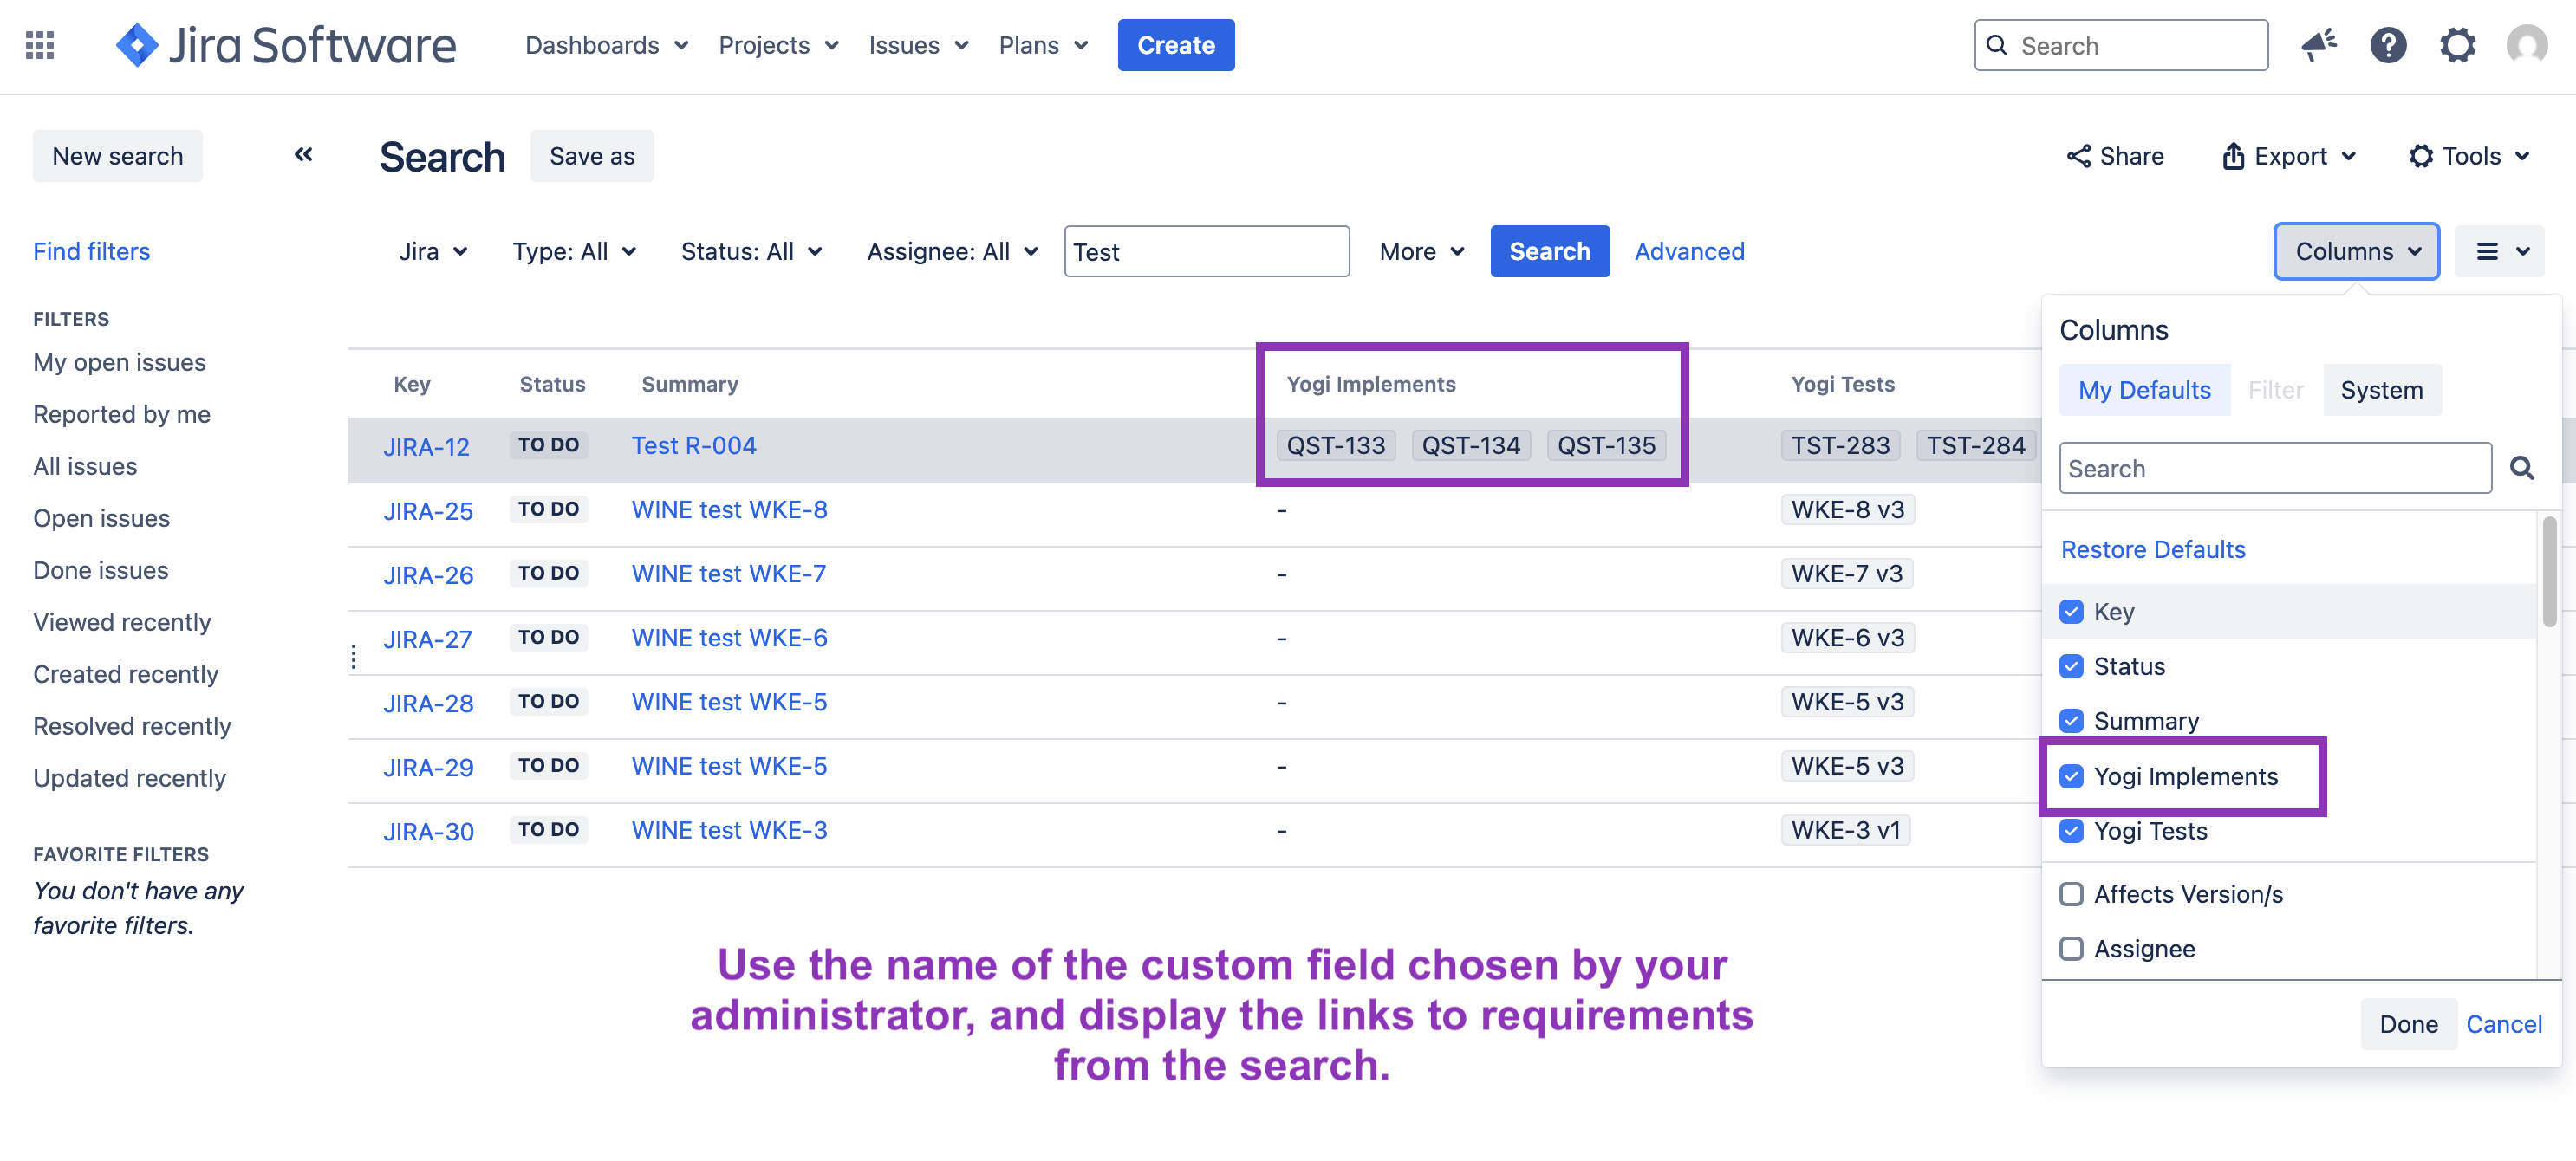2576x1161 pixels.
Task: Click the magnifier icon beside column search
Action: (x=2521, y=468)
